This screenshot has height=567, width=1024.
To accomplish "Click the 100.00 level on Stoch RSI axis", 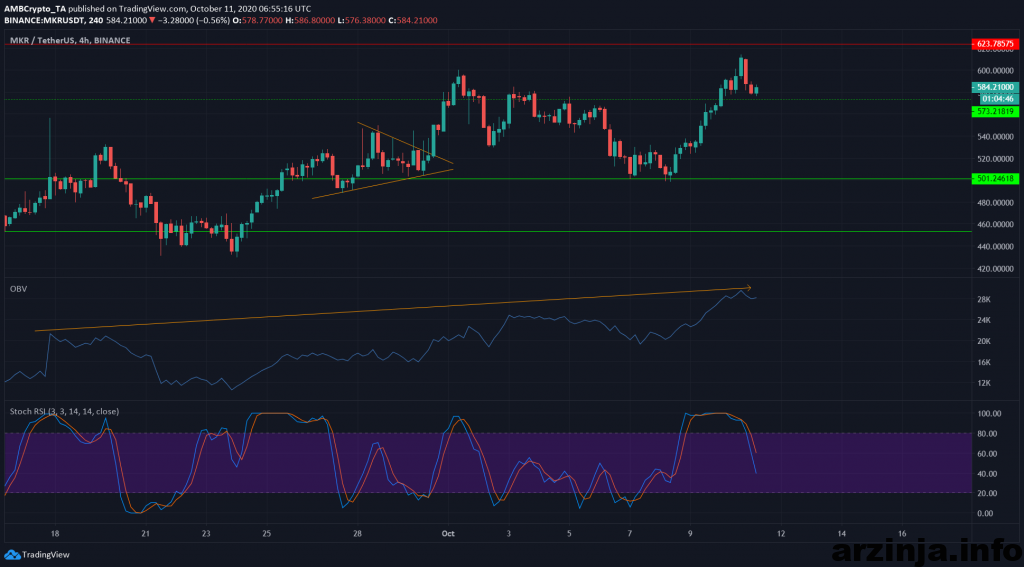I will coord(989,413).
